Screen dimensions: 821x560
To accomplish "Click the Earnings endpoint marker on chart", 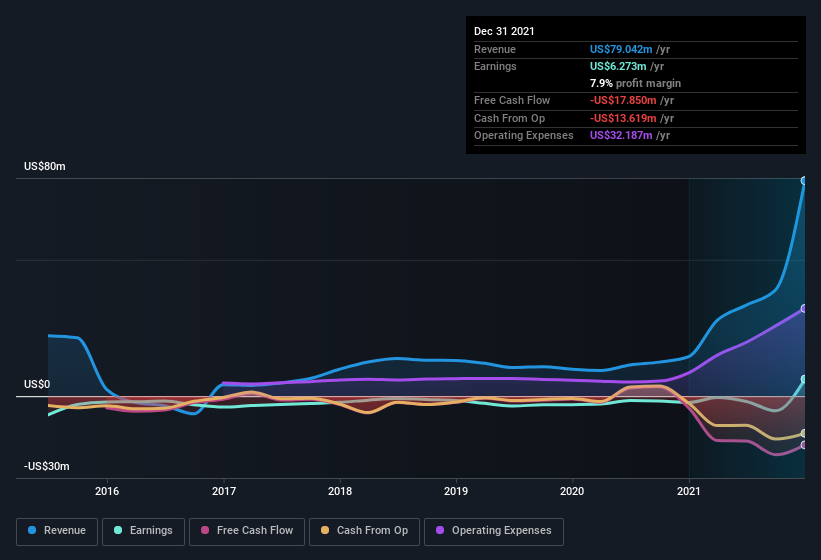I will point(804,379).
